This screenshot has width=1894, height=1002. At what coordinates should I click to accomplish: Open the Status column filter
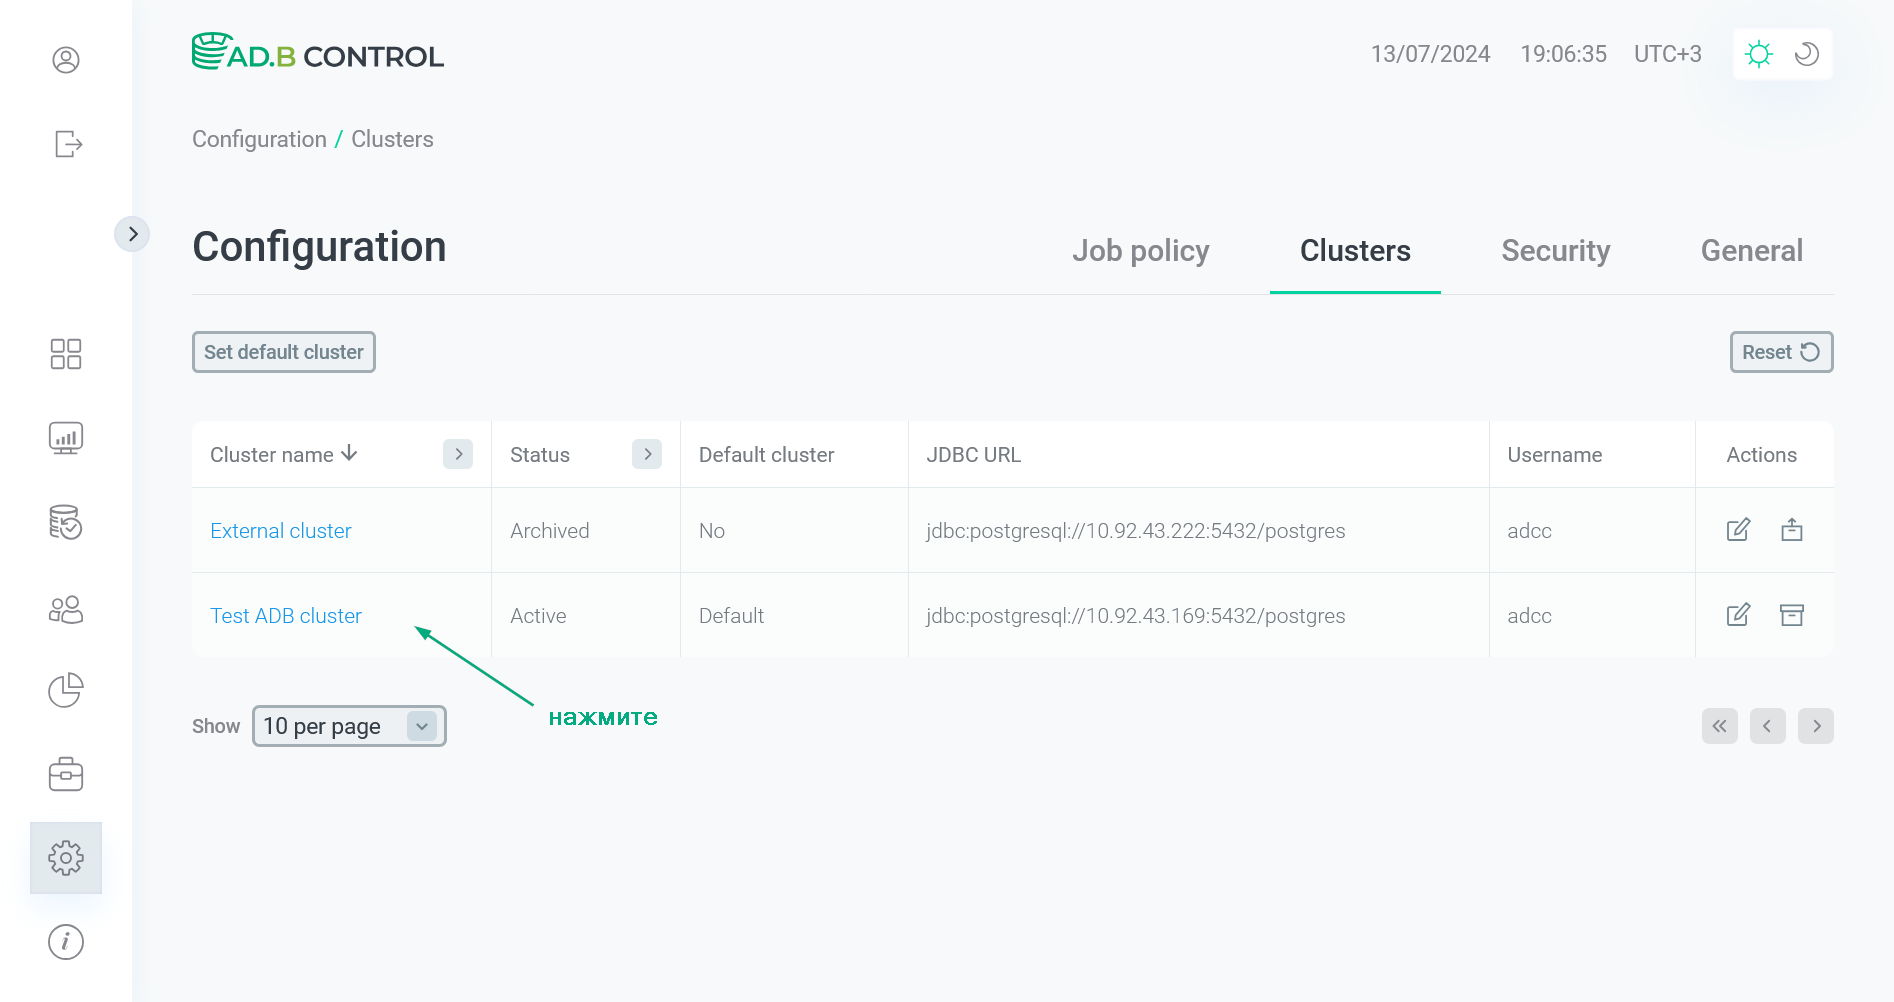click(x=647, y=454)
